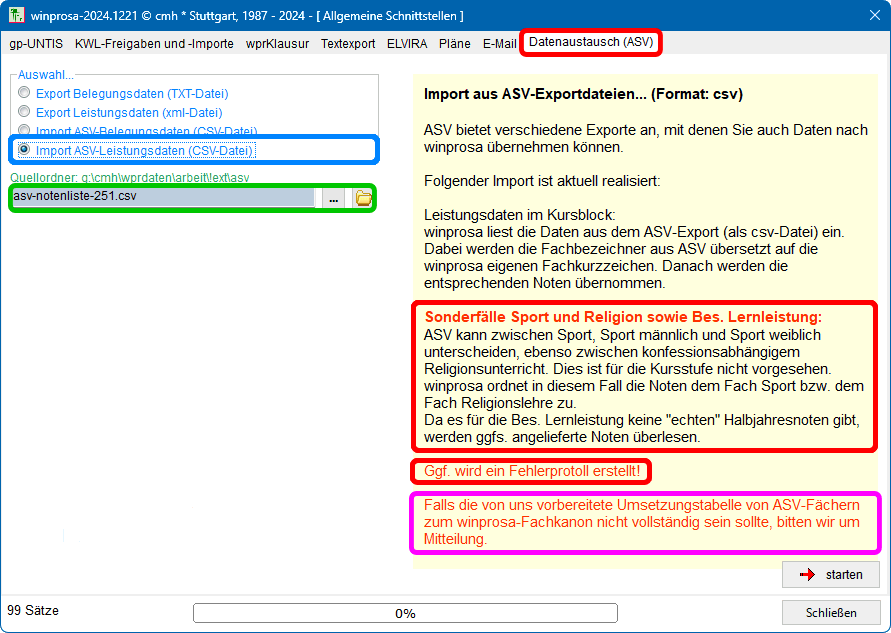The width and height of the screenshot is (891, 633).
Task: Select Import ASV-Belegungsdaten (CSV-Datei) option
Action: click(x=24, y=131)
